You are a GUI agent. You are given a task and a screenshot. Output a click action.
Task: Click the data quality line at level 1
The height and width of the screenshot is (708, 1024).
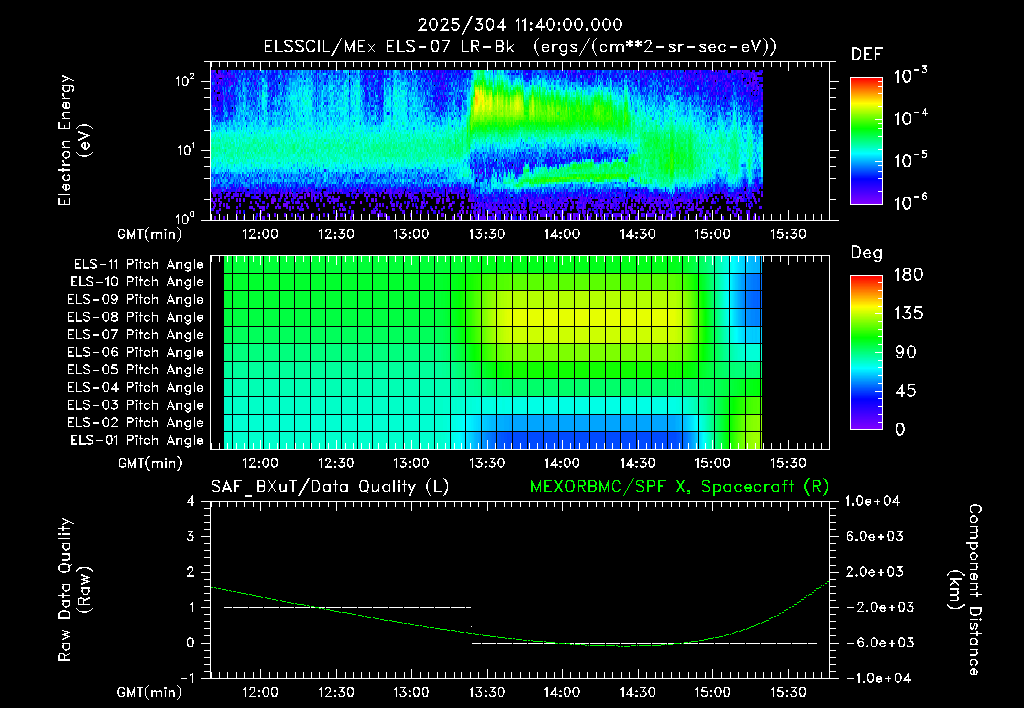pos(347,607)
